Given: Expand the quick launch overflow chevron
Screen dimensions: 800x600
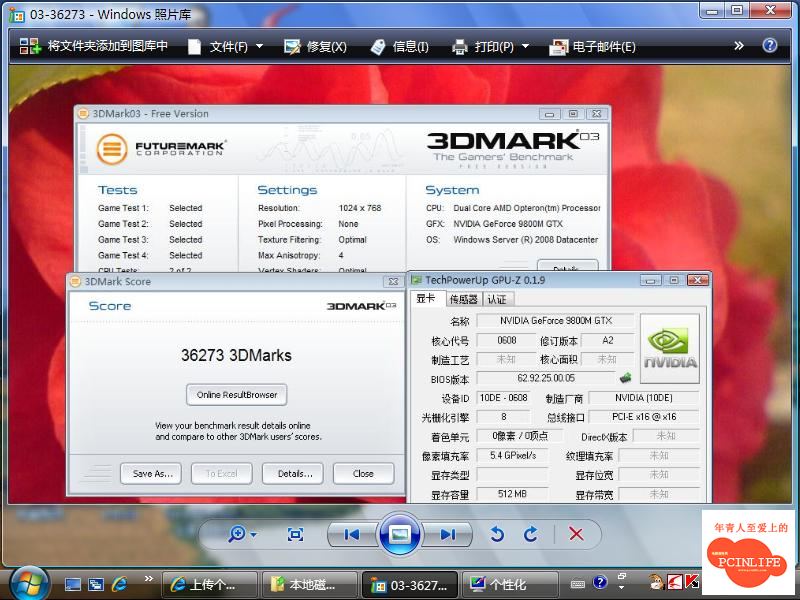Looking at the screenshot, I should coord(148,579).
